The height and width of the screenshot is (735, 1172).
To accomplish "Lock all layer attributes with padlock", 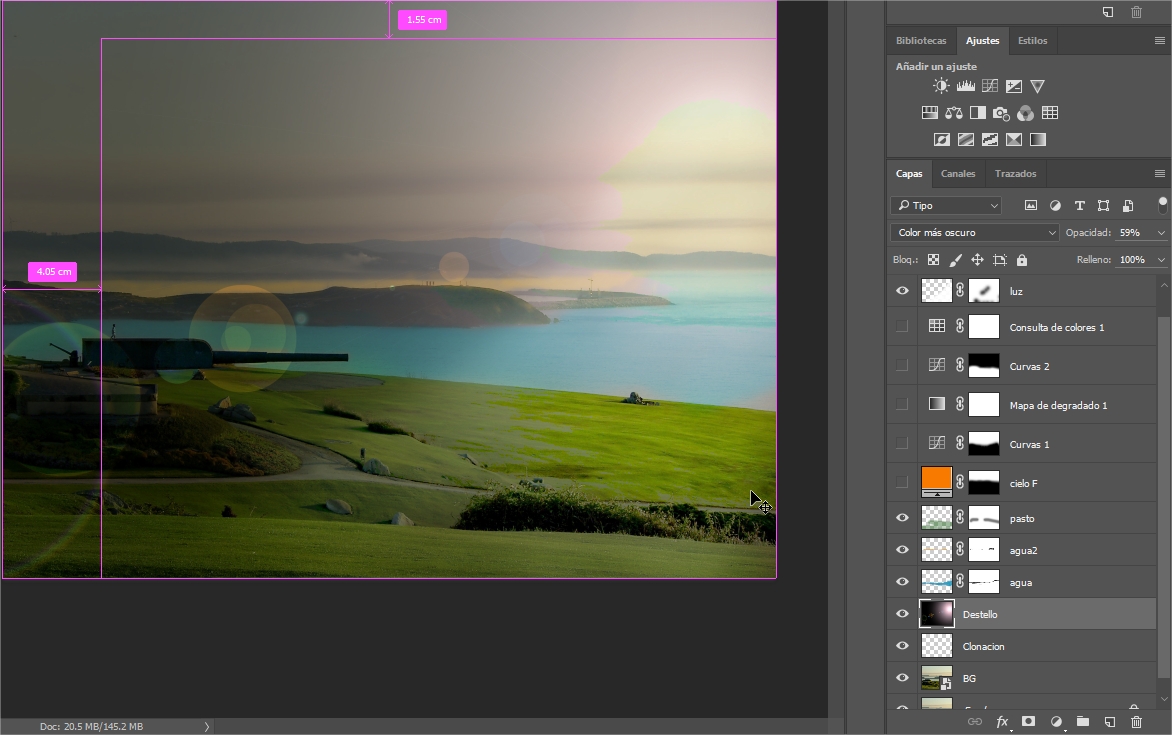I will [x=1022, y=260].
